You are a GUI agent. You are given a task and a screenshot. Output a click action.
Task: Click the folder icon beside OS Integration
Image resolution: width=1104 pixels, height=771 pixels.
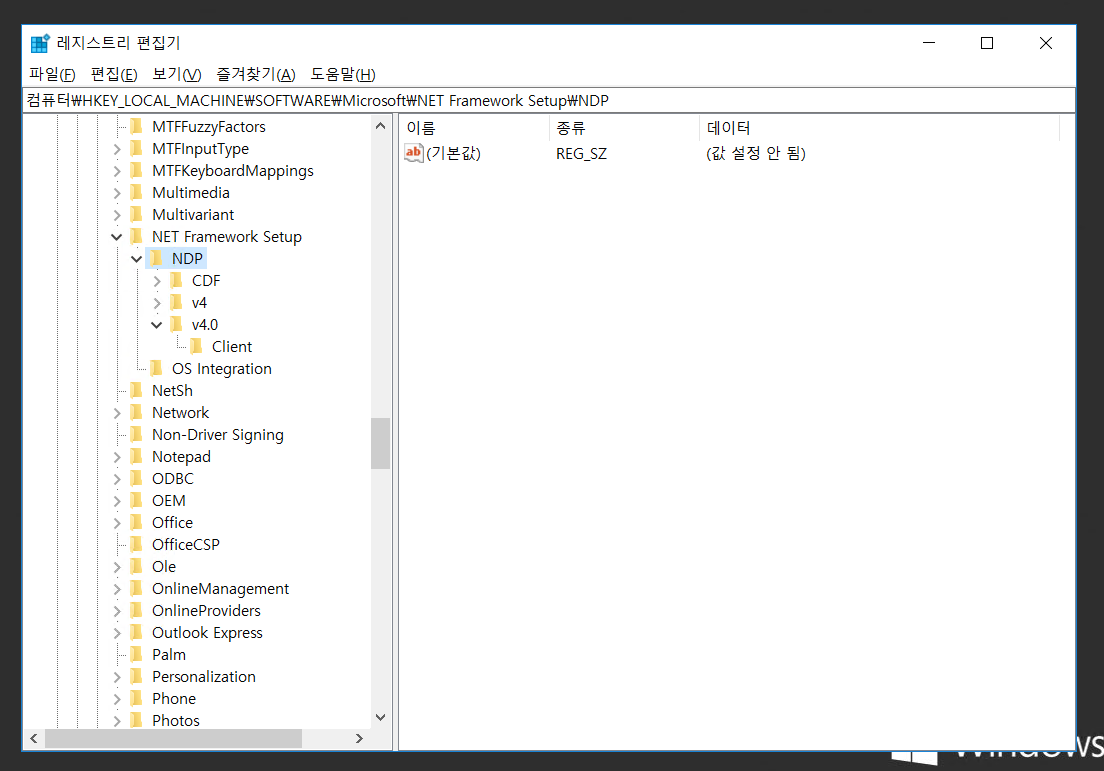[156, 368]
